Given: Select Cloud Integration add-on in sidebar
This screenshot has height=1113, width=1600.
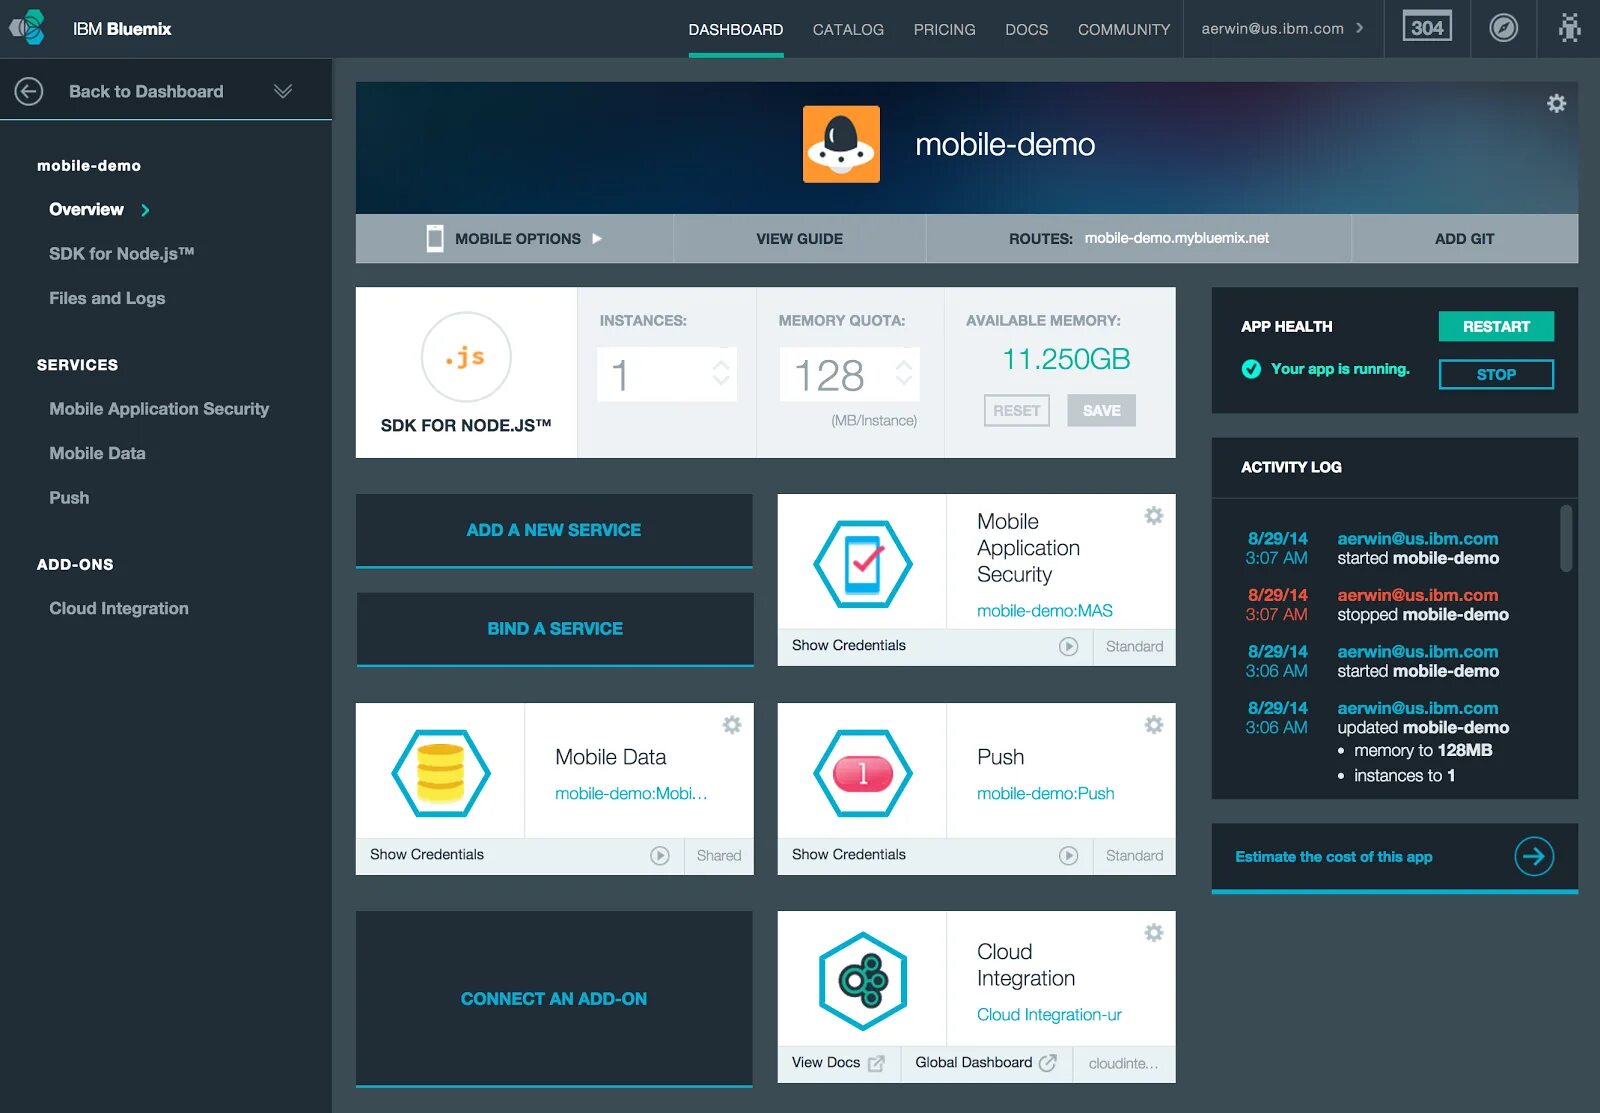Looking at the screenshot, I should 119,608.
